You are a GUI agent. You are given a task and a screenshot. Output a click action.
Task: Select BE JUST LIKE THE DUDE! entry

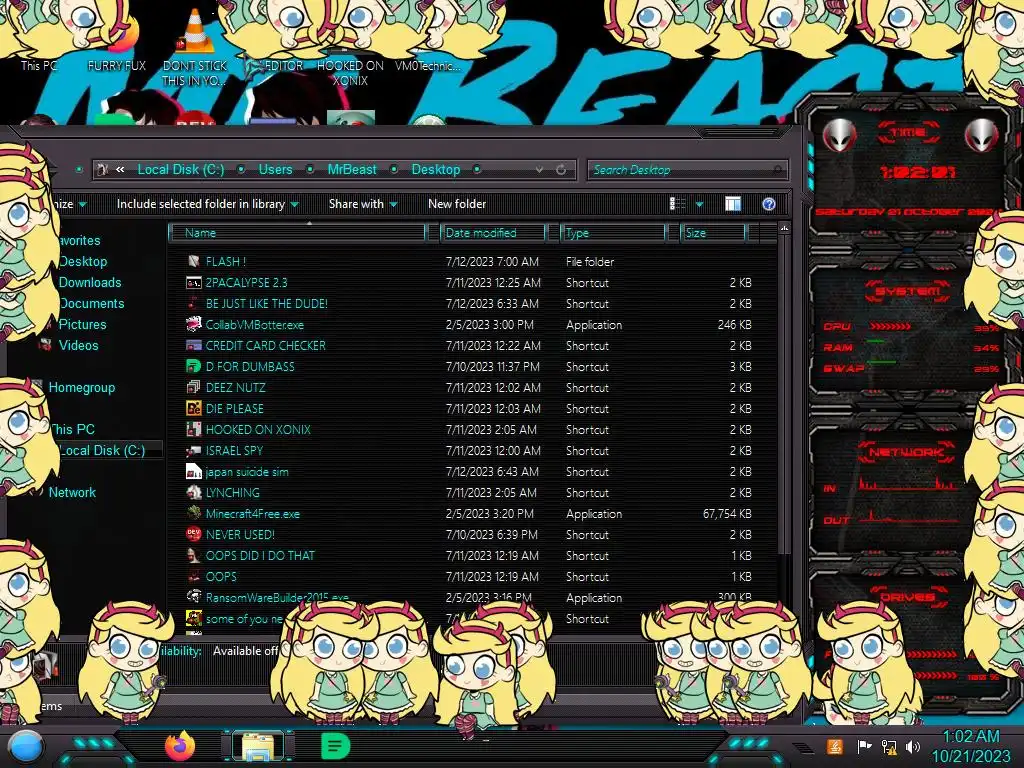click(x=266, y=304)
